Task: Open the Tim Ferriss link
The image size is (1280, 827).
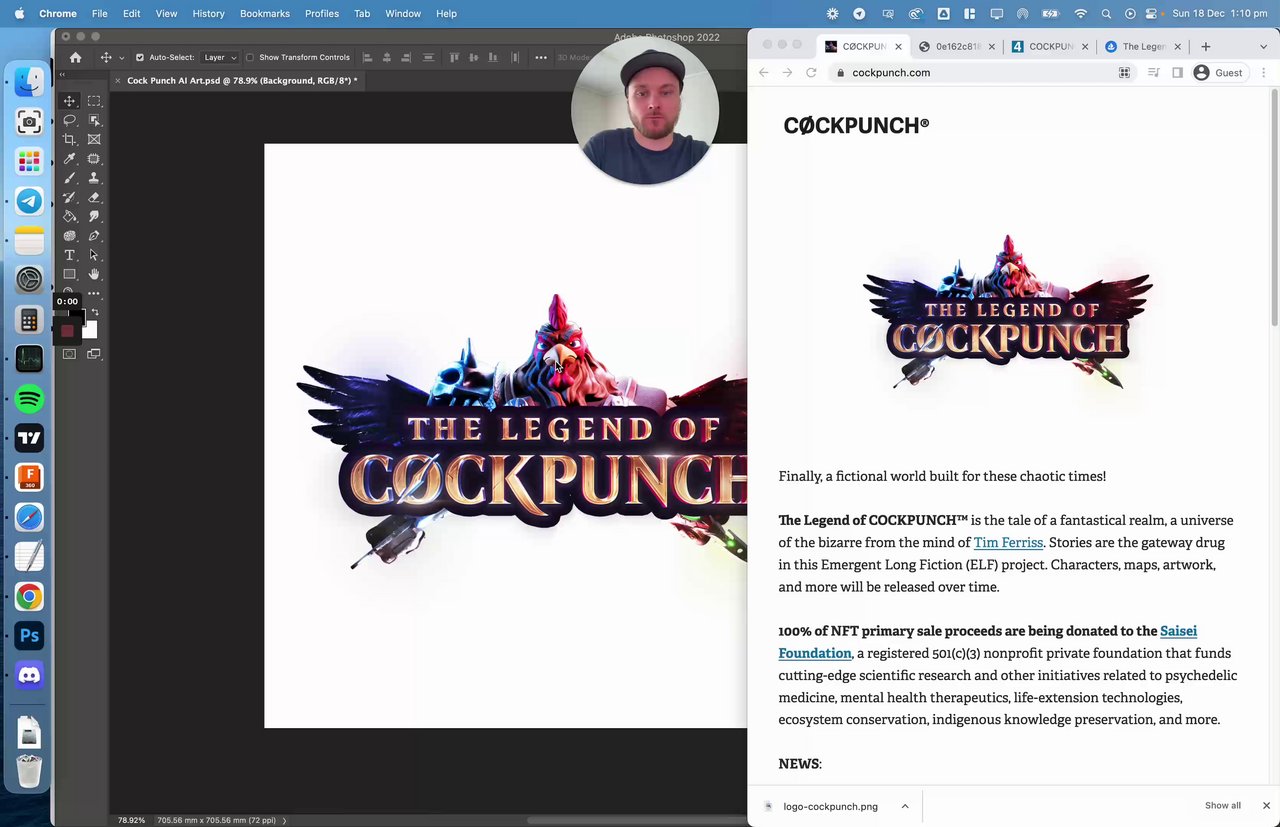Action: click(x=1008, y=542)
